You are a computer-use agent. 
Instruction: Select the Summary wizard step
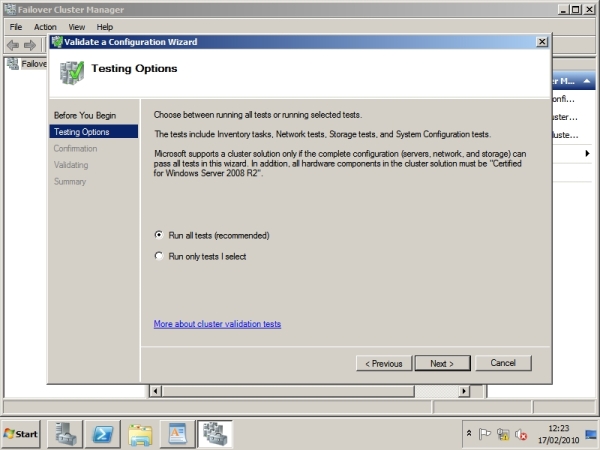[70, 181]
